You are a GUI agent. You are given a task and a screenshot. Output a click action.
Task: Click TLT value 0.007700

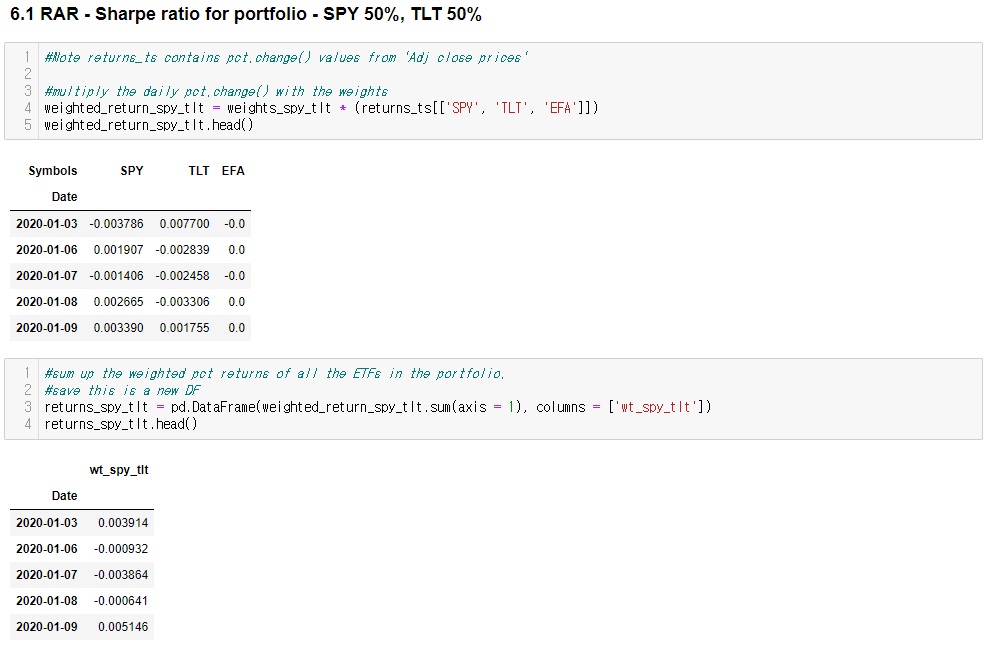coord(184,224)
